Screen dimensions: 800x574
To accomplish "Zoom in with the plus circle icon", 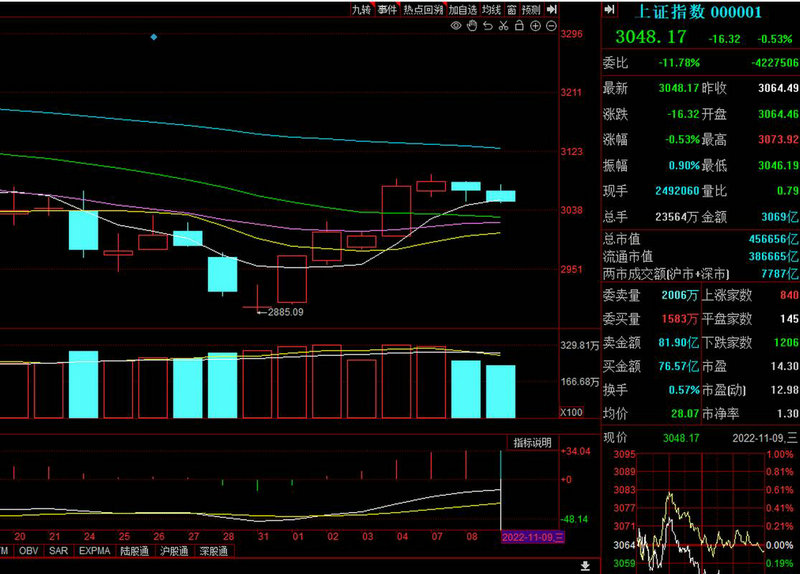I will (x=534, y=26).
